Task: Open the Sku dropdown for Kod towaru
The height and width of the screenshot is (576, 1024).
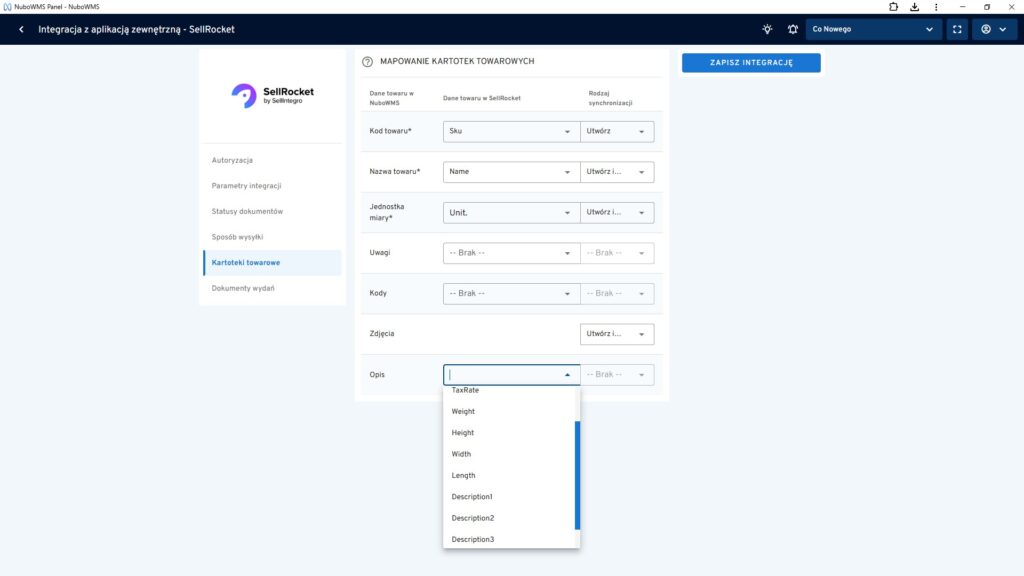Action: click(x=510, y=131)
